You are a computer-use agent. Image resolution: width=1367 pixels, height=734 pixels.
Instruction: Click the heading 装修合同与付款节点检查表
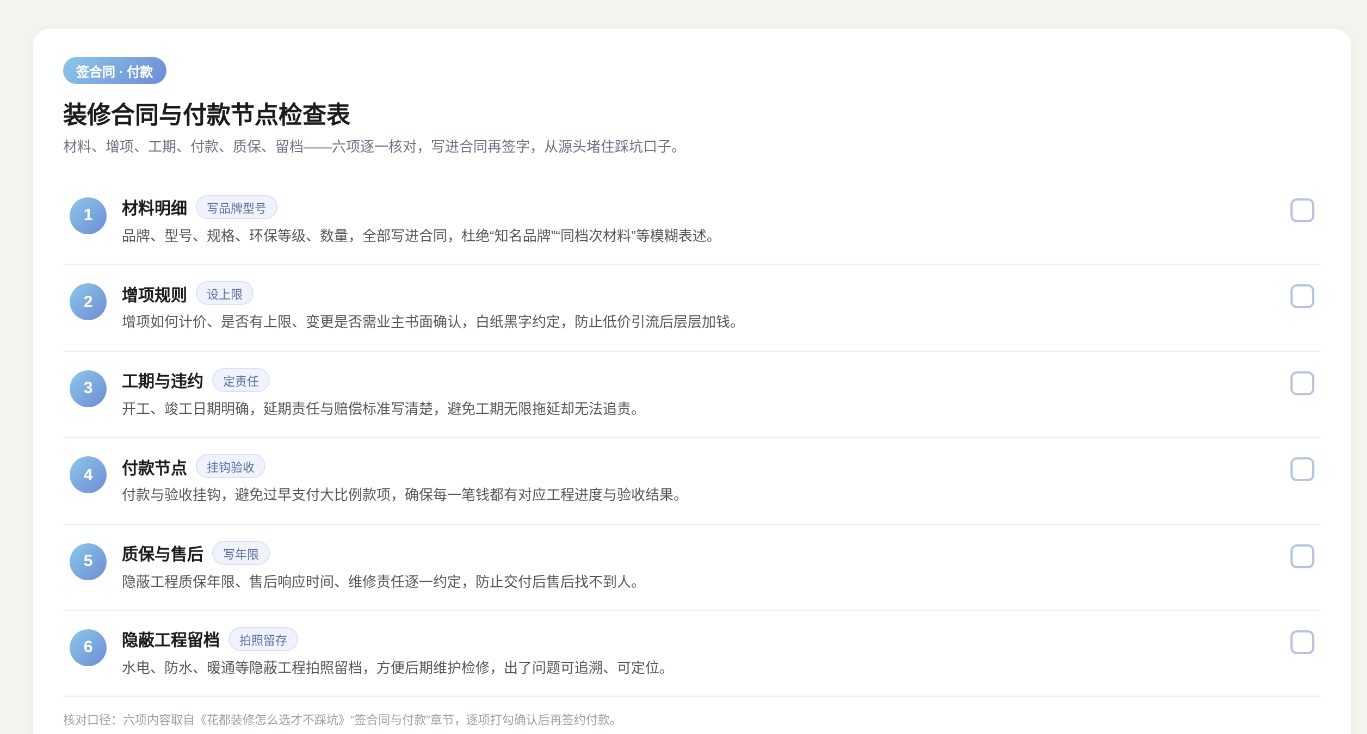coord(207,115)
